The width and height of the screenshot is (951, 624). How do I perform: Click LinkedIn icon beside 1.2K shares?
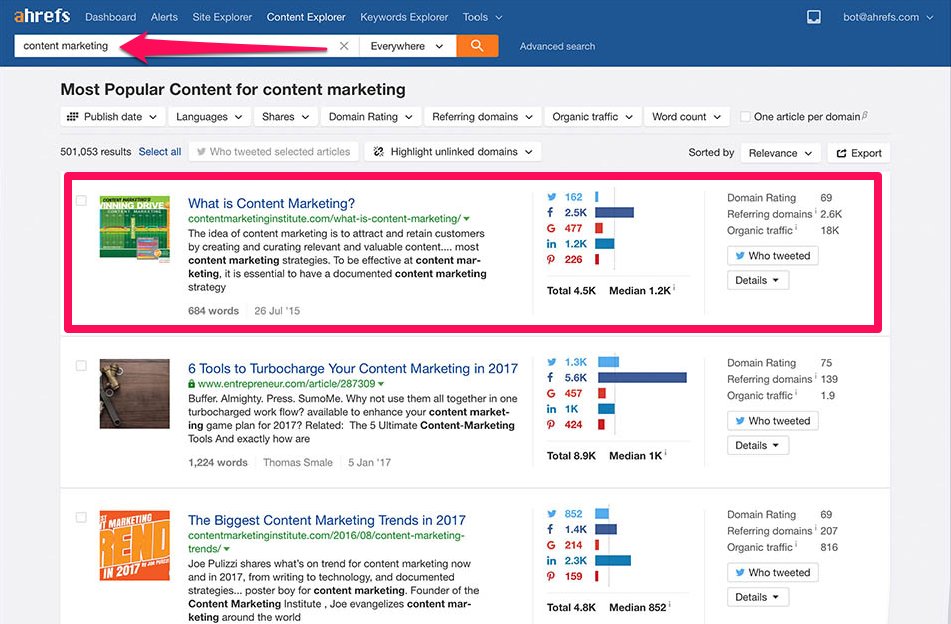[x=551, y=244]
